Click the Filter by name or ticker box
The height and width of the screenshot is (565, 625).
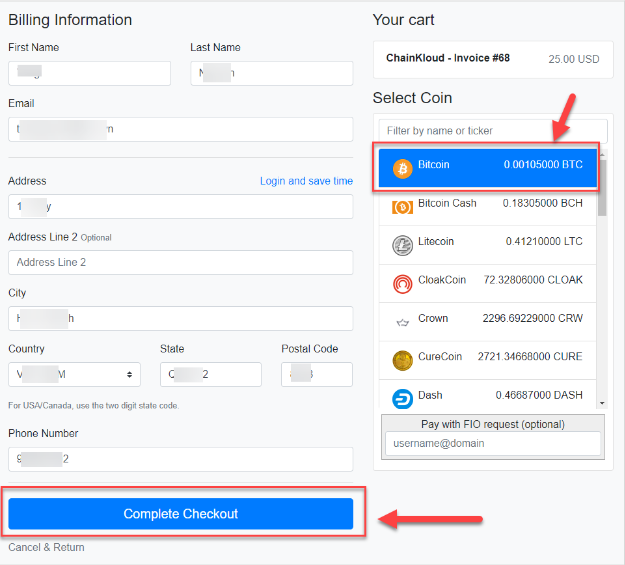(x=493, y=131)
